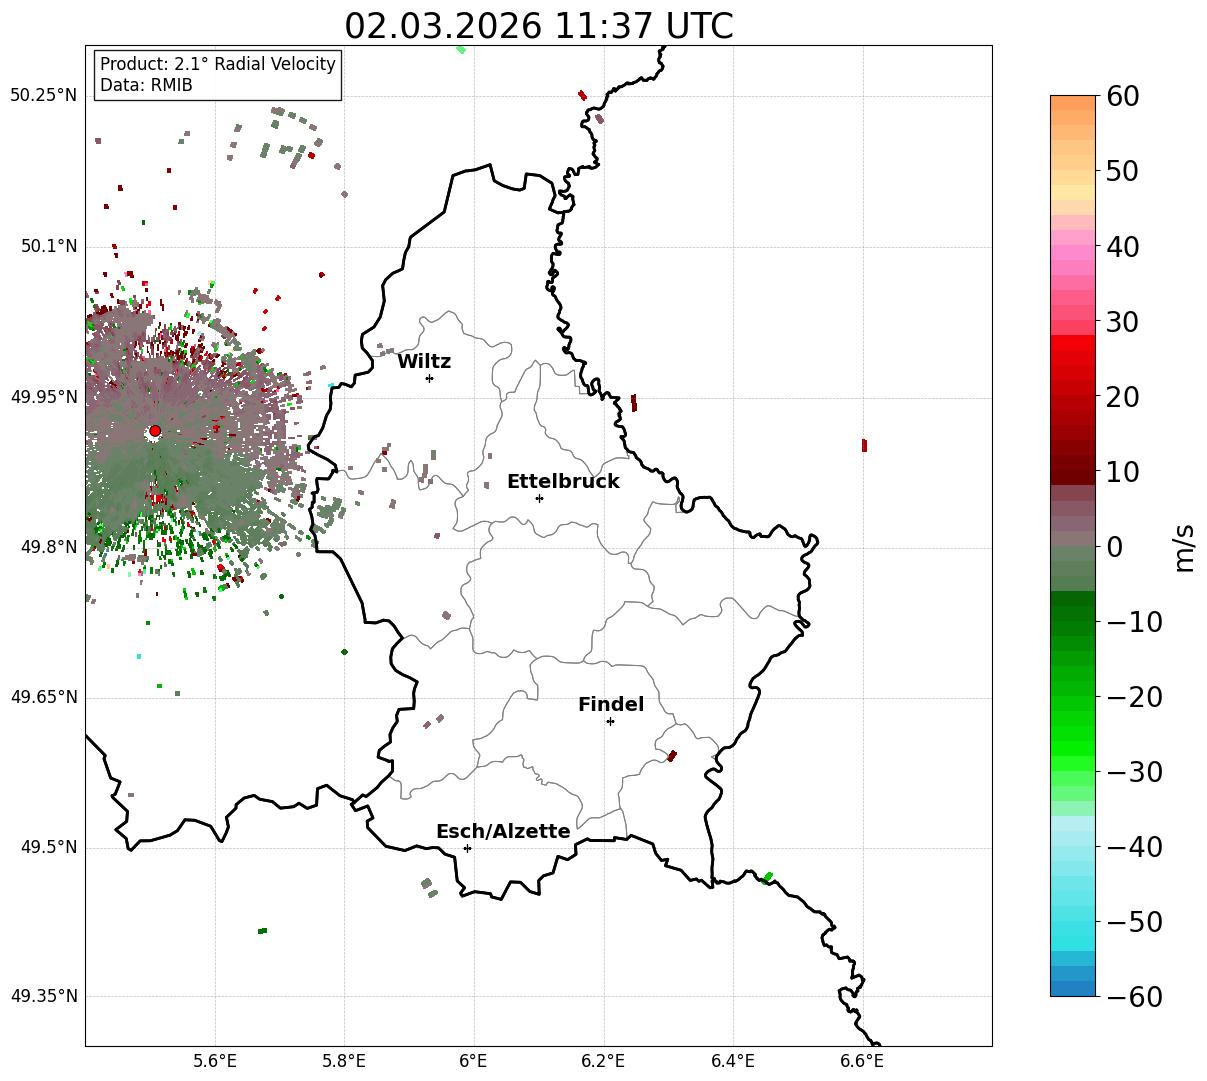Click the red radar location dot
The image size is (1207, 1081).
click(x=155, y=431)
